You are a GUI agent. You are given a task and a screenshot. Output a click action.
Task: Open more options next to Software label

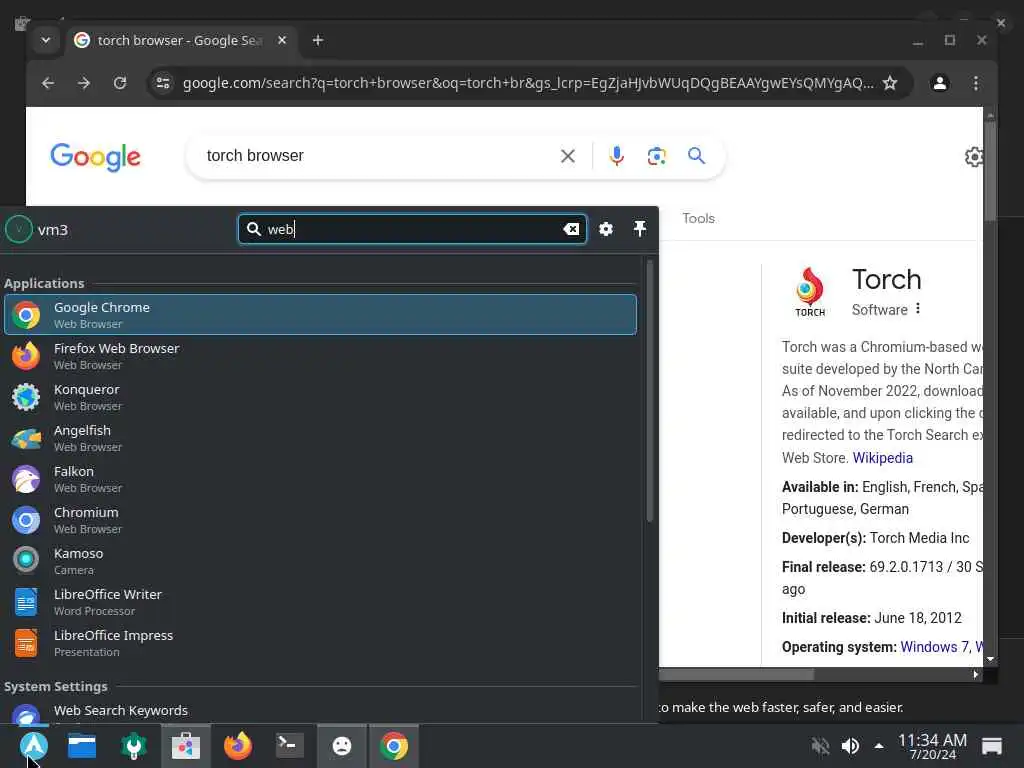tap(918, 308)
